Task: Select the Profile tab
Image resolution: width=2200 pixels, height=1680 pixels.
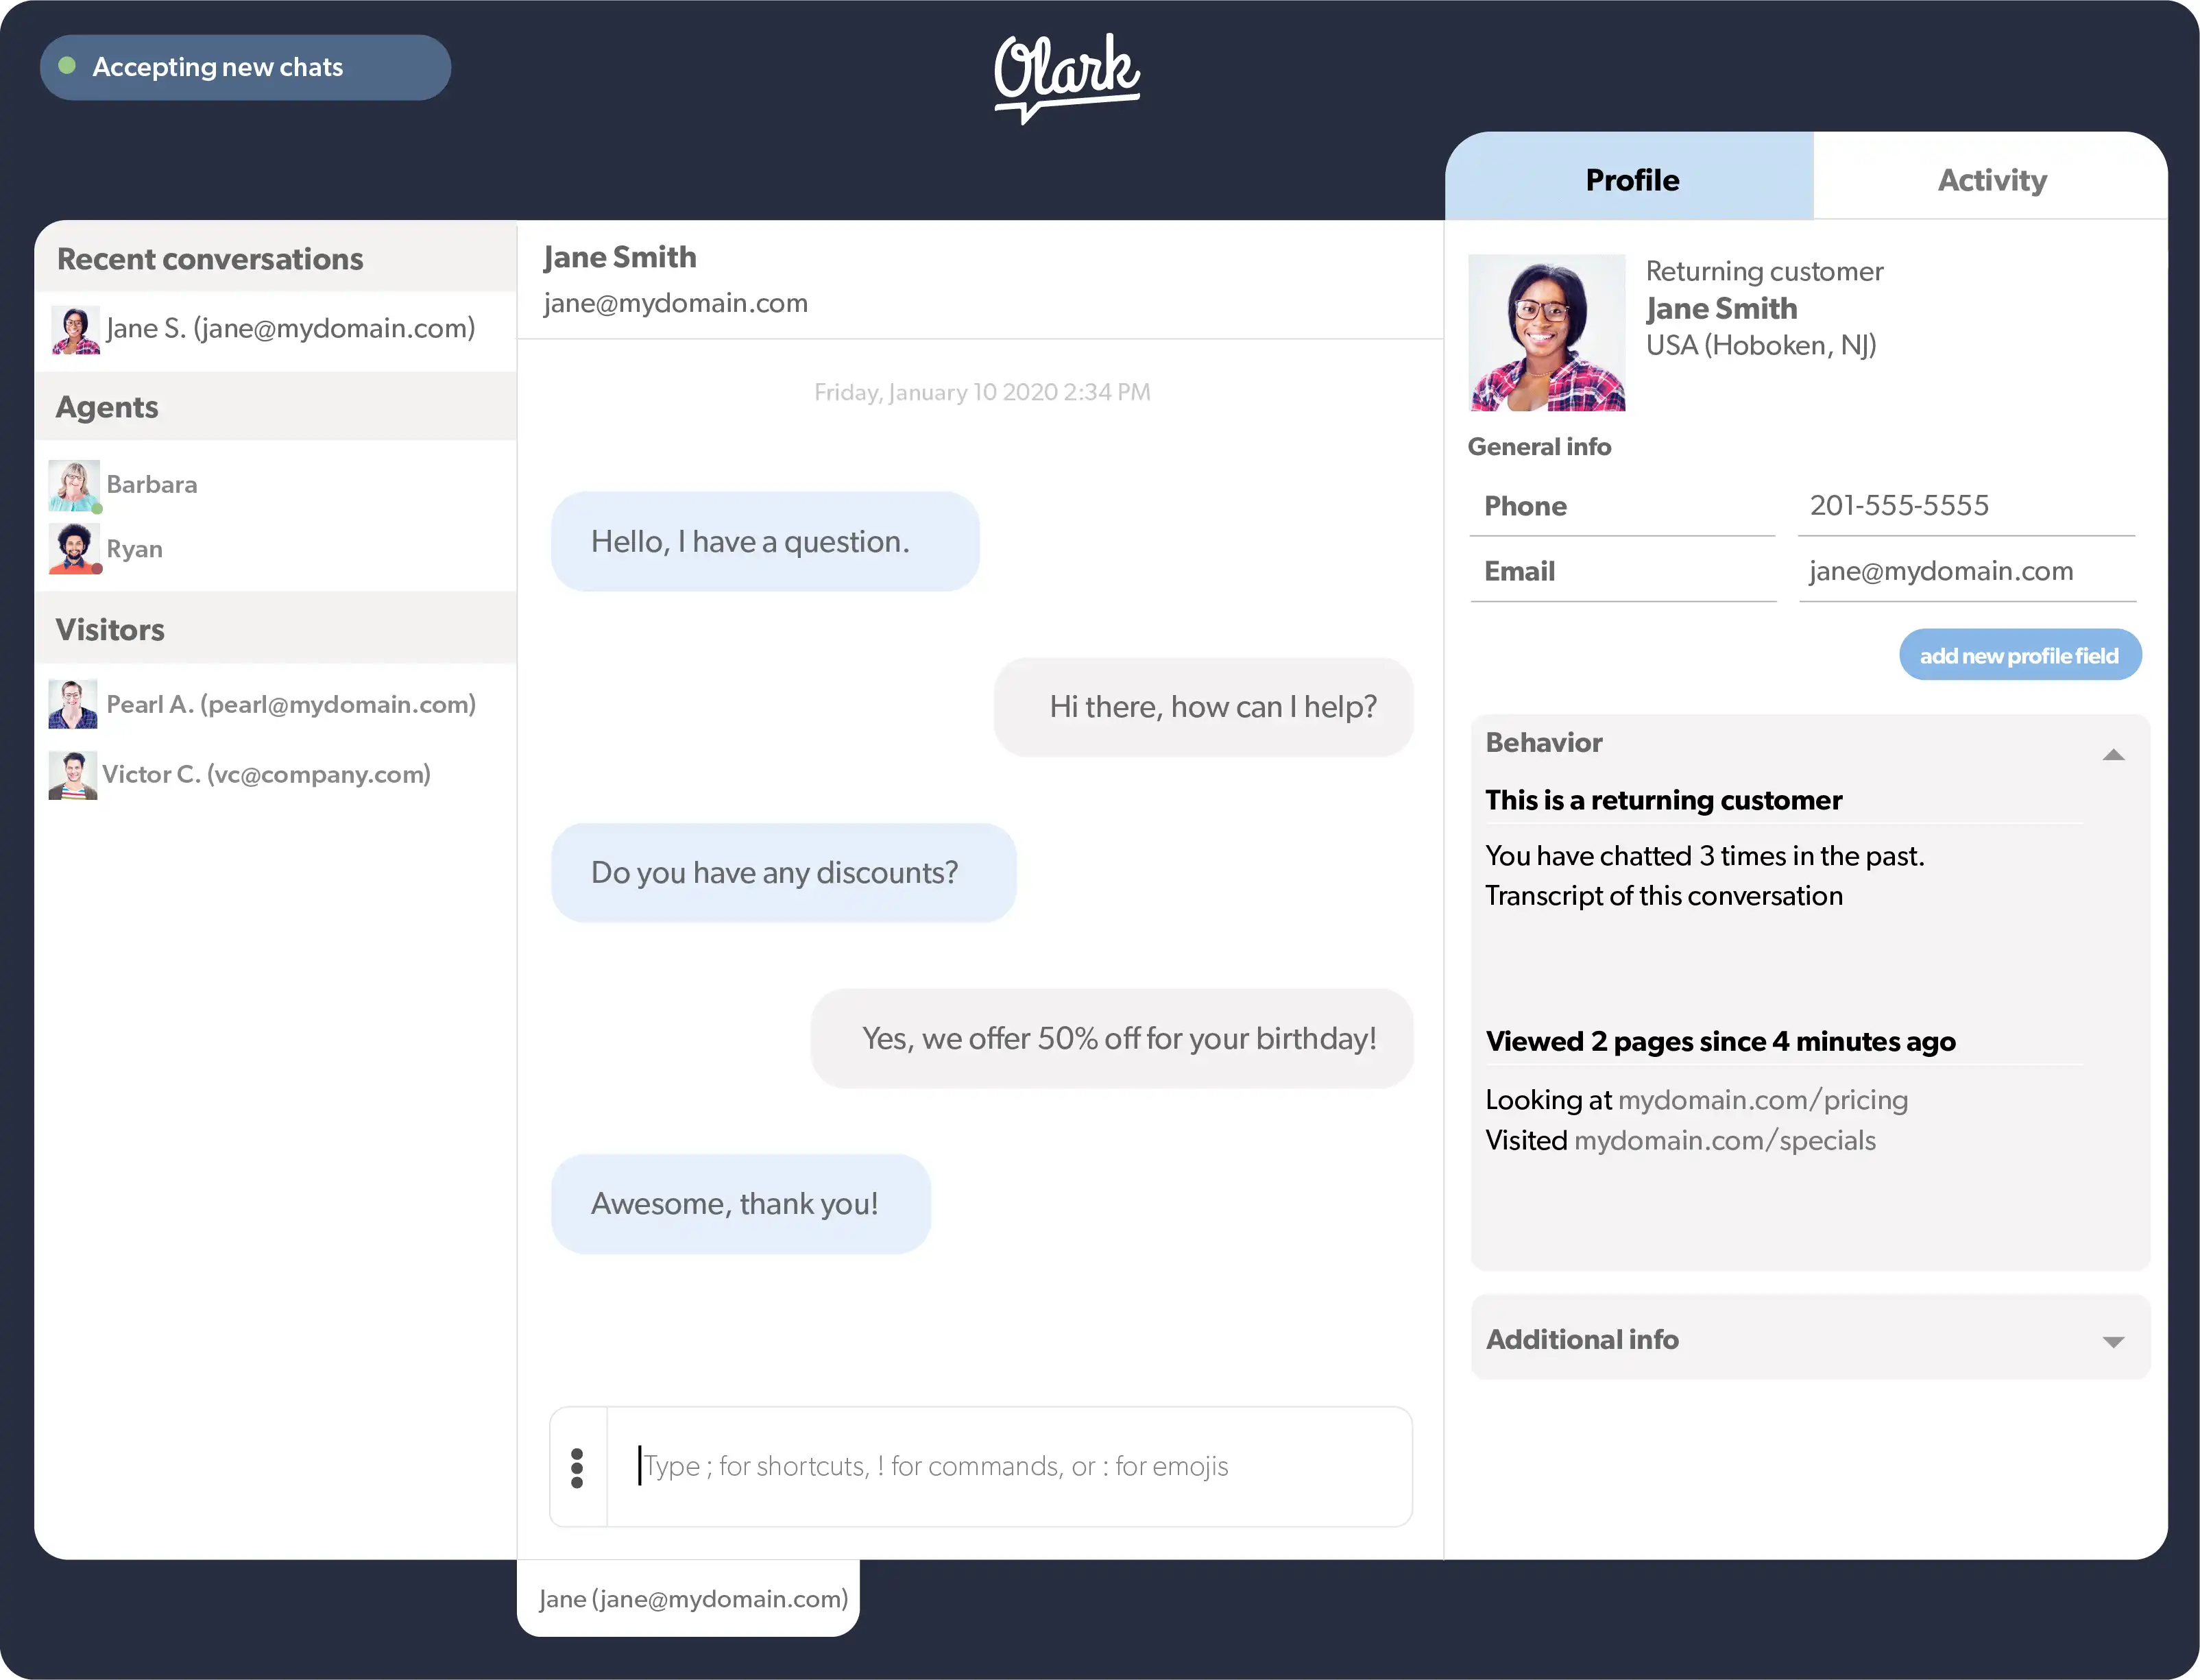Action: [x=1630, y=178]
